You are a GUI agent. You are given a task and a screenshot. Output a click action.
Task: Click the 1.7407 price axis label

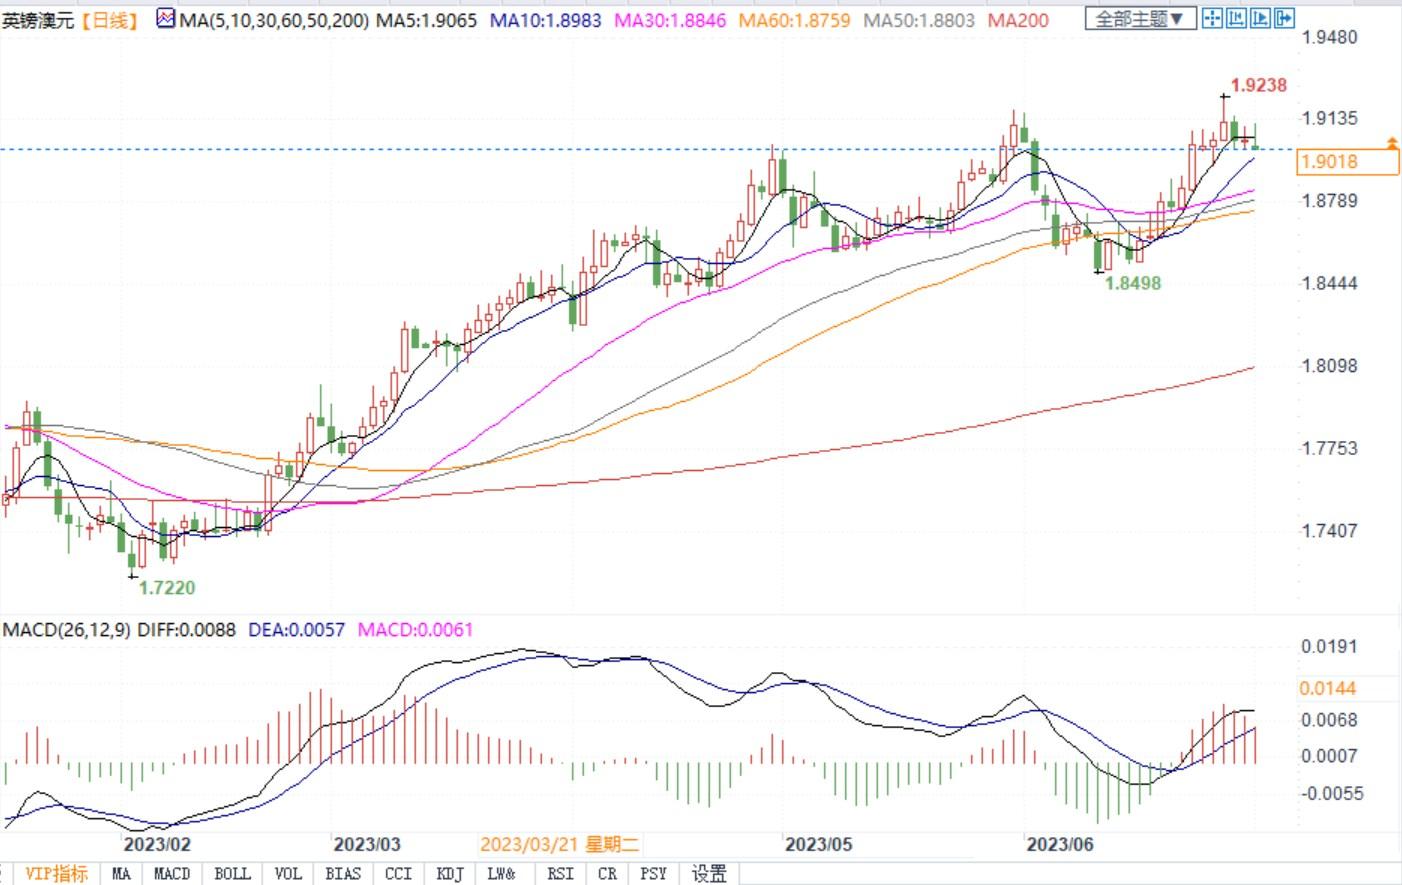1329,530
